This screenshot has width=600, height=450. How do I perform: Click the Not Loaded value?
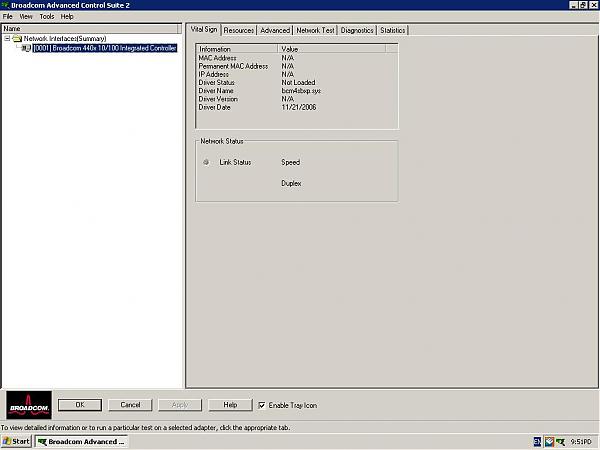pyautogui.click(x=298, y=83)
